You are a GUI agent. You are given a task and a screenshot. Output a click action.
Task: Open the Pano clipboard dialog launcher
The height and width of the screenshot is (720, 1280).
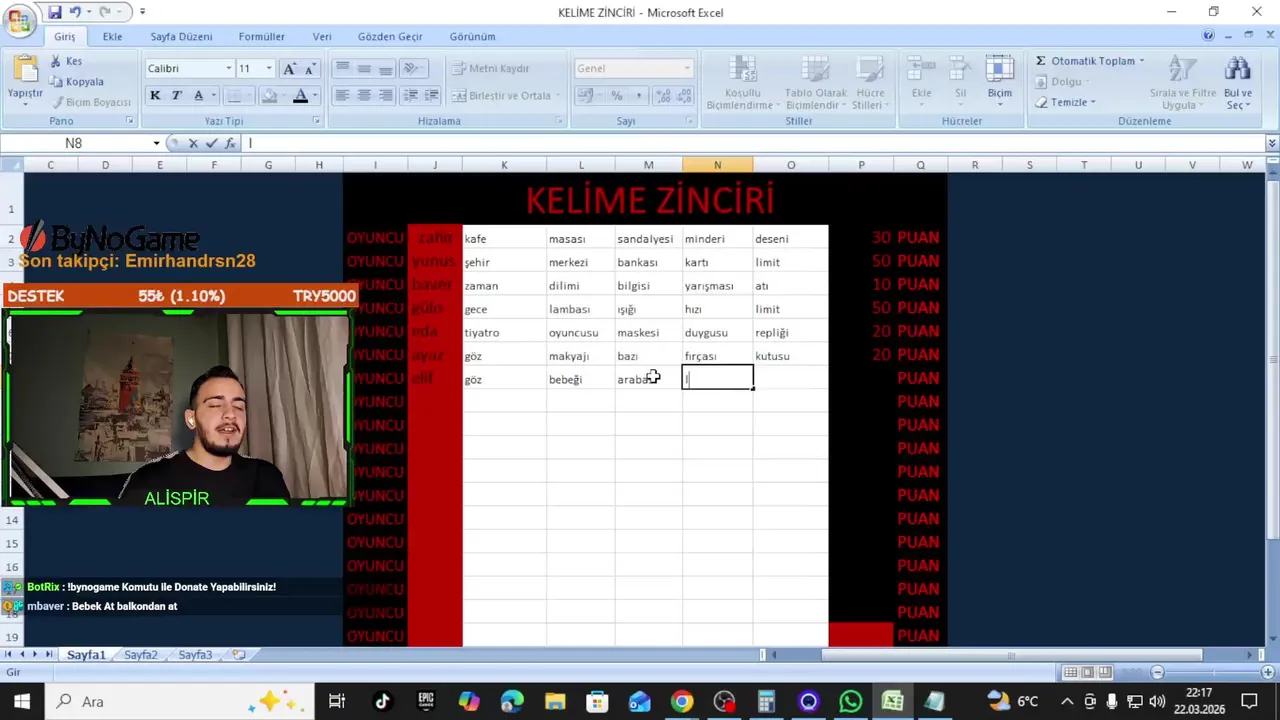(x=130, y=121)
